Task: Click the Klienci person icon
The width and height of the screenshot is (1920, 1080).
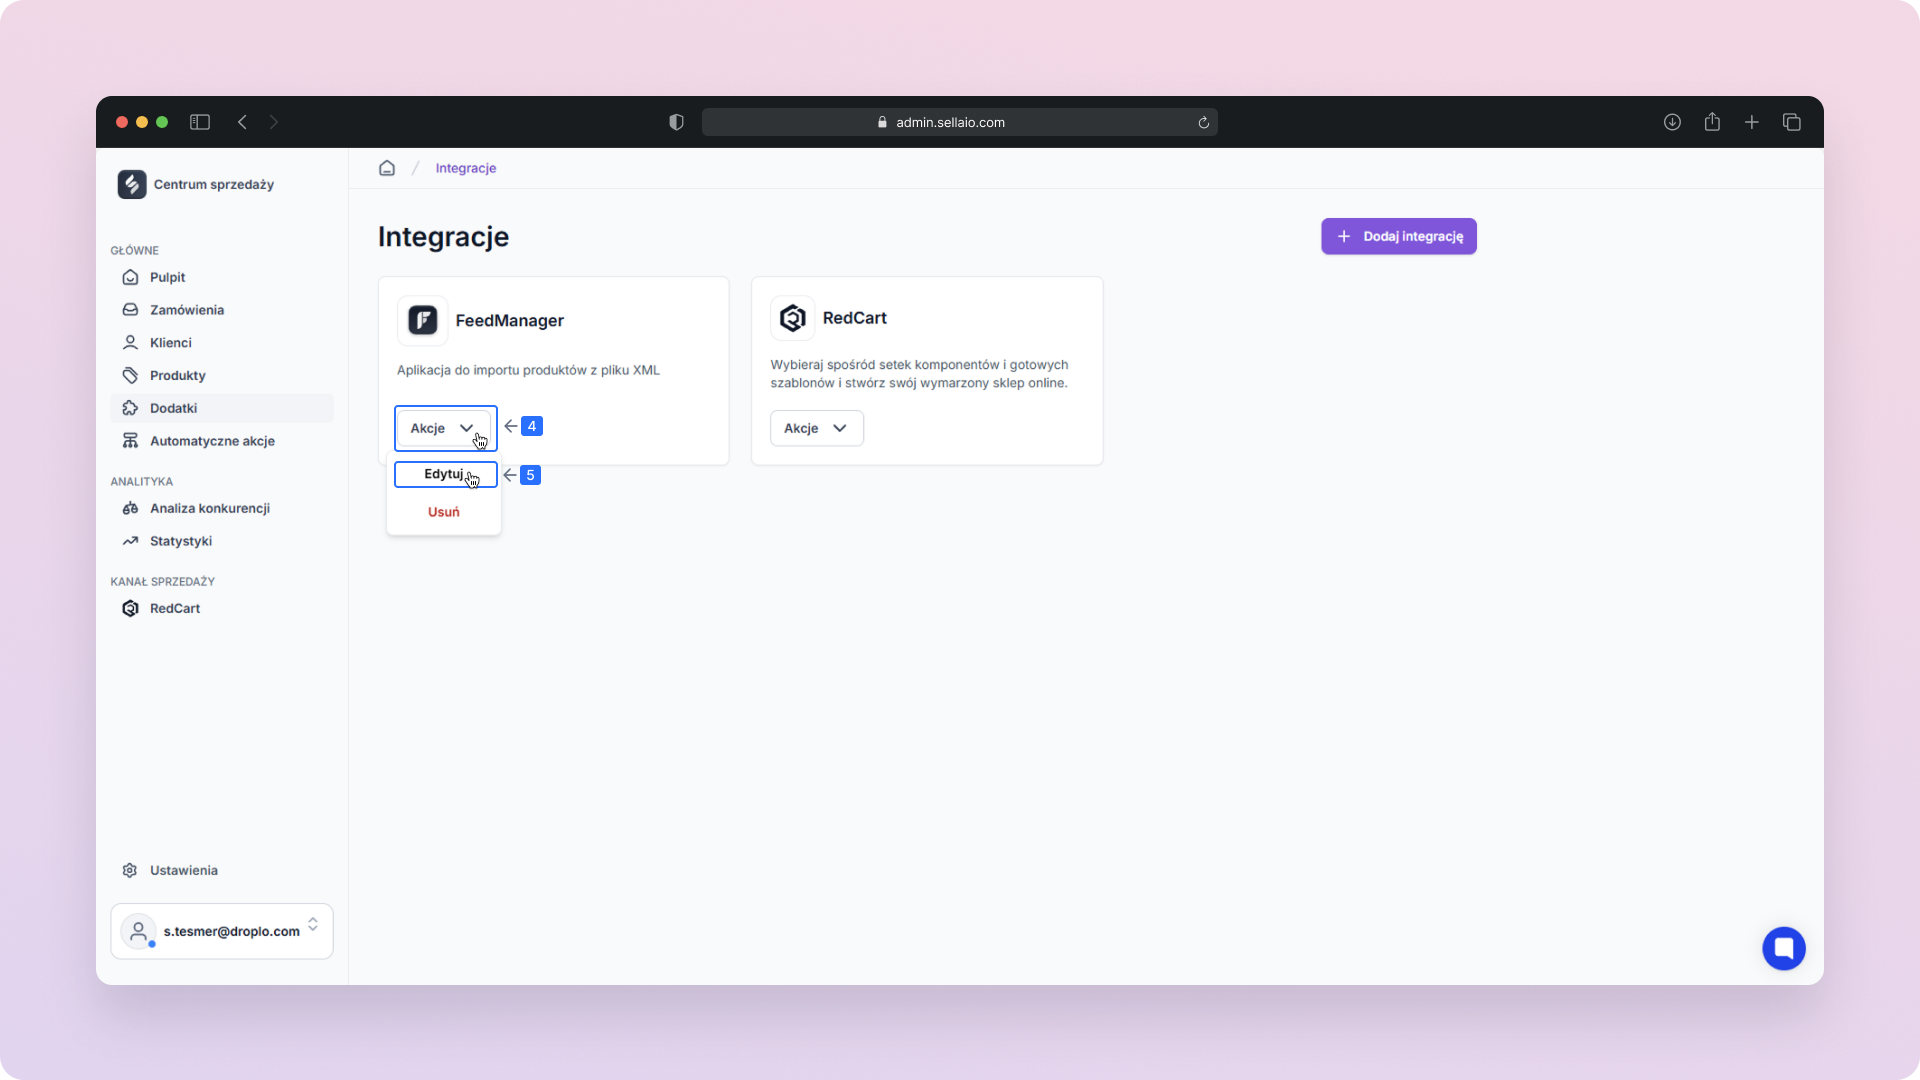Action: coord(130,343)
